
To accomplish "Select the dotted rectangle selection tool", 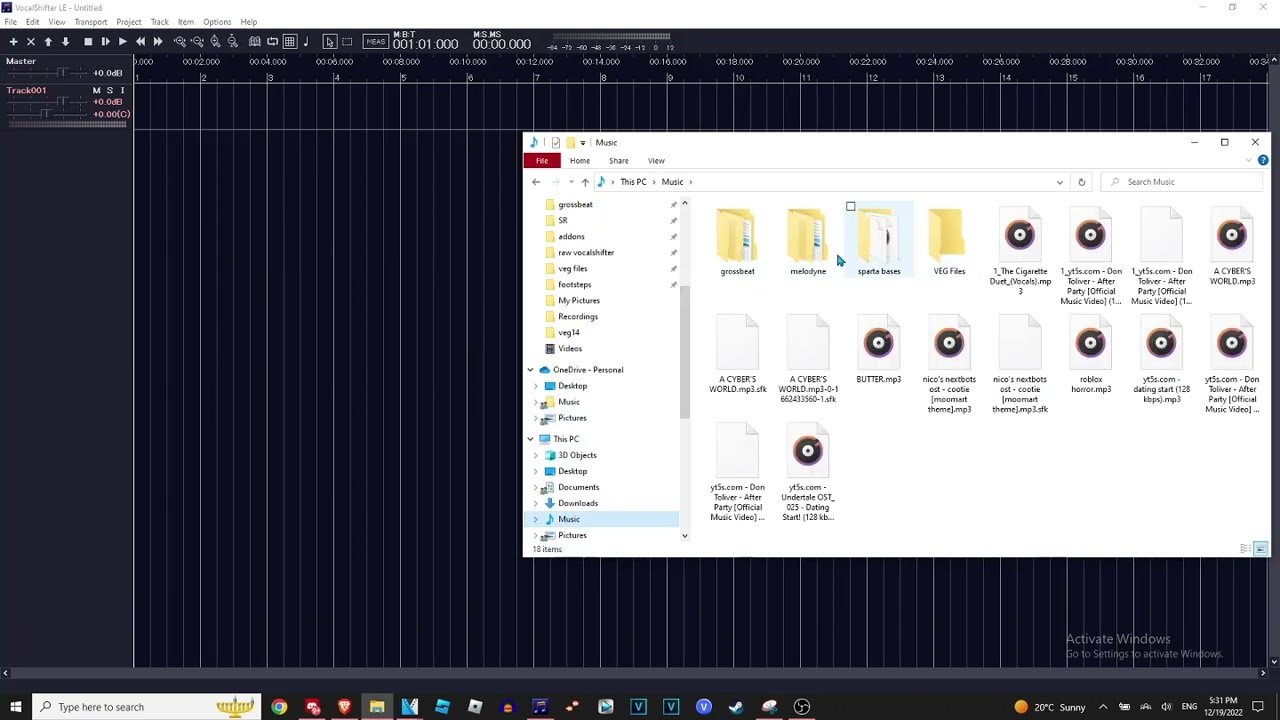I will pos(346,42).
